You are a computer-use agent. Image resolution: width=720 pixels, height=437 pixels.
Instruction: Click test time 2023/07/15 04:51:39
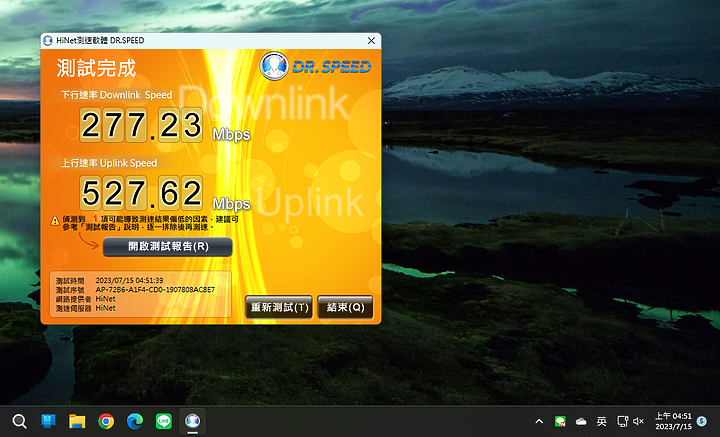click(129, 280)
